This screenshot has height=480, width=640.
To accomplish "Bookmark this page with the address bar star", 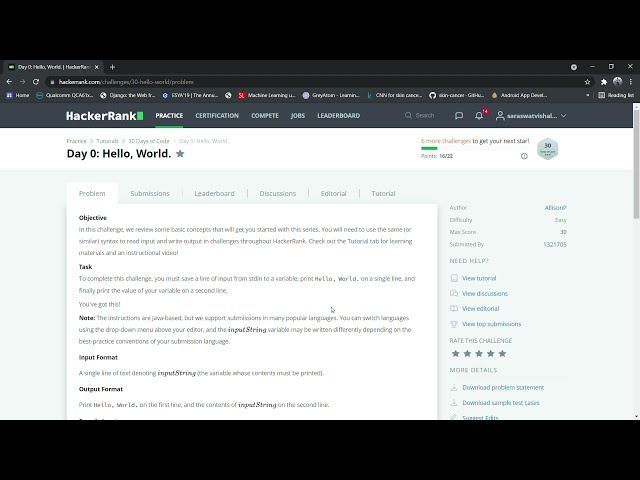I will pos(587,82).
